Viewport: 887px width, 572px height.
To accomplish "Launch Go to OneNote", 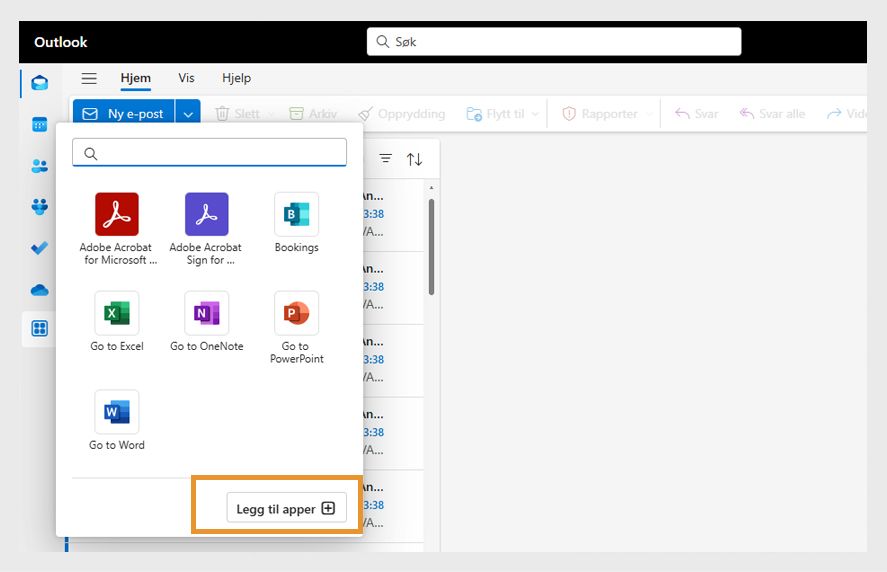I will click(206, 321).
